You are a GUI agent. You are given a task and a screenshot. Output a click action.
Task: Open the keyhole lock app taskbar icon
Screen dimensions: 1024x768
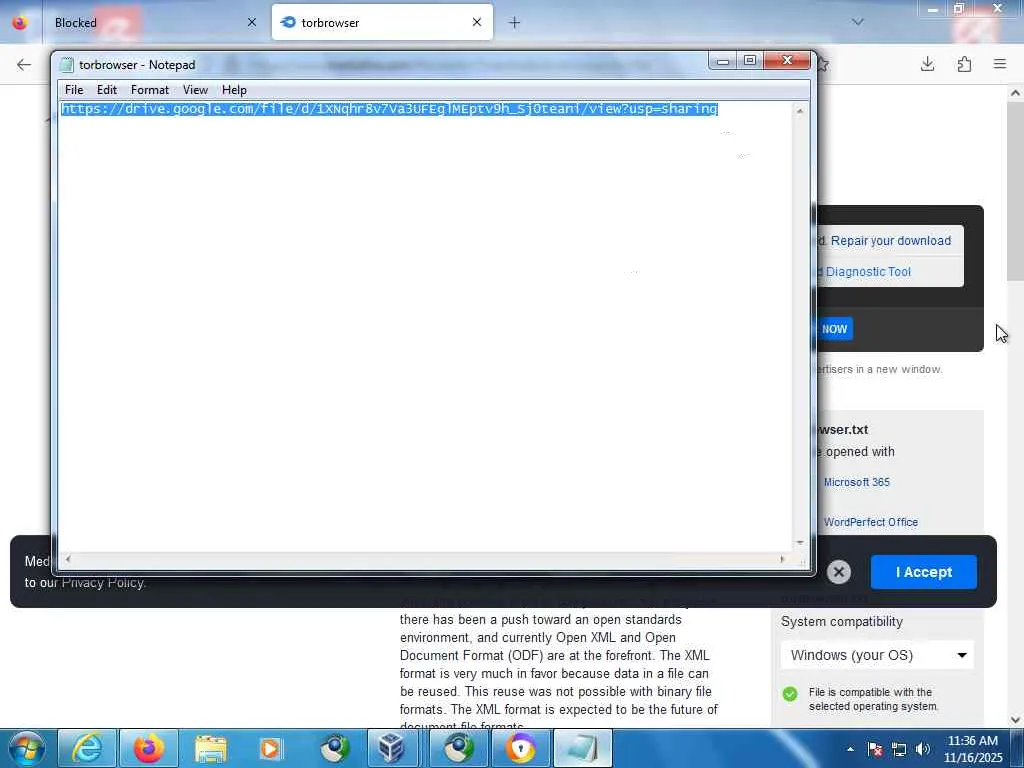[x=520, y=748]
